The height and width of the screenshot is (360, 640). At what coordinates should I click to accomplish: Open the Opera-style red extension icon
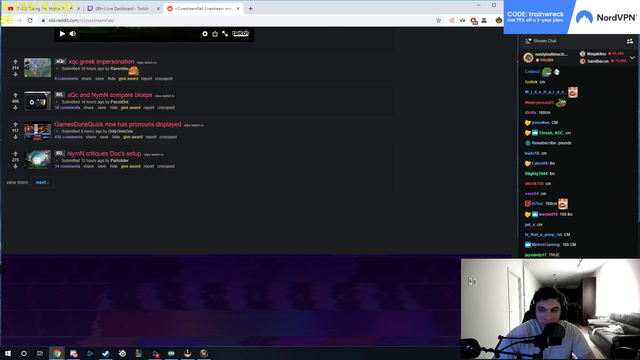tap(473, 20)
